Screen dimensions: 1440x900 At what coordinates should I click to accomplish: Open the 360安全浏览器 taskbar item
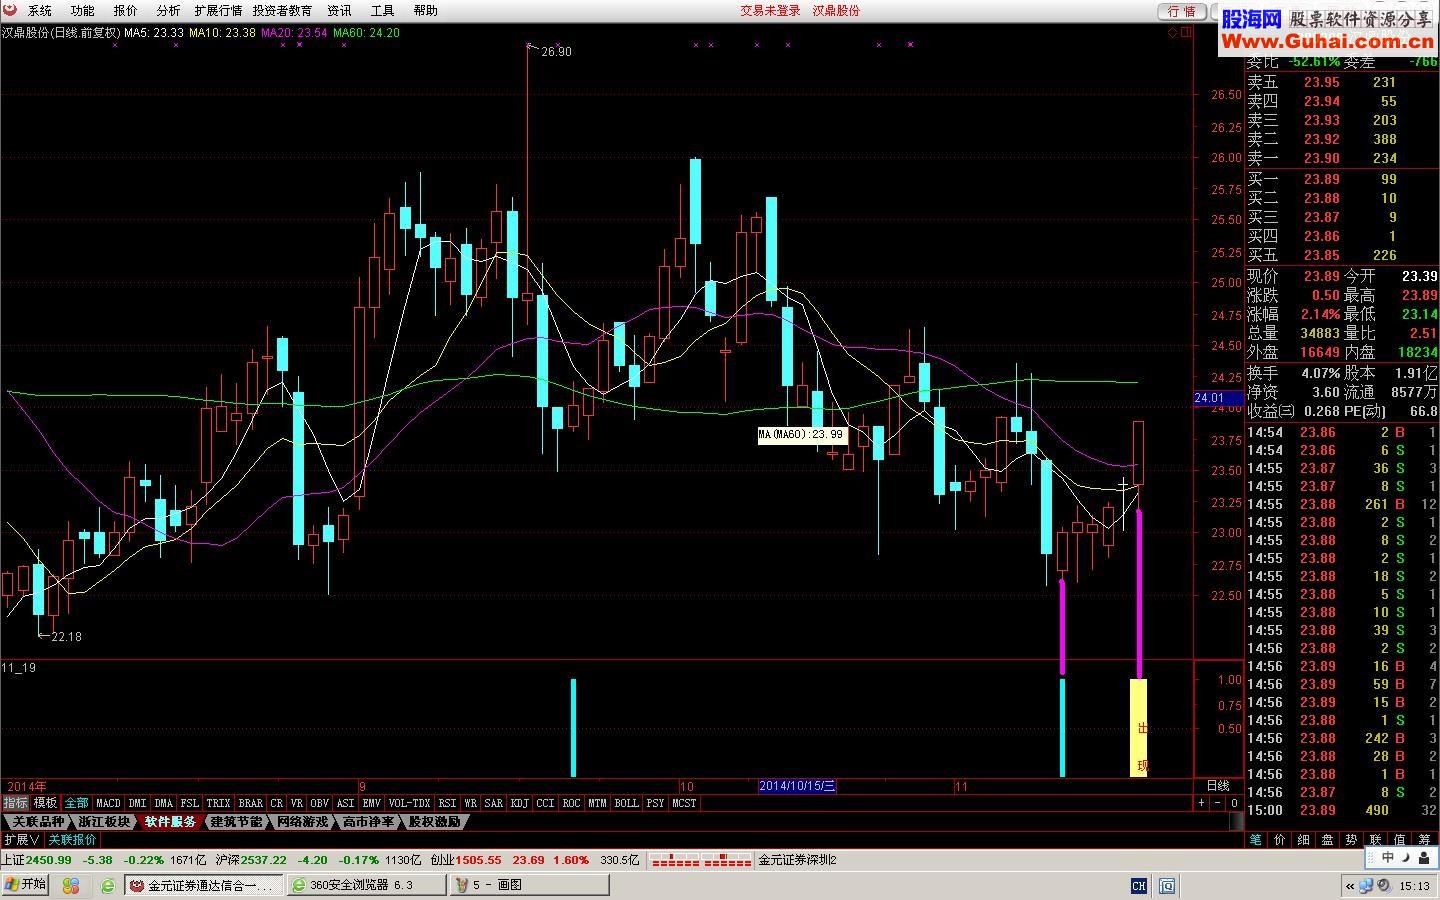point(366,884)
